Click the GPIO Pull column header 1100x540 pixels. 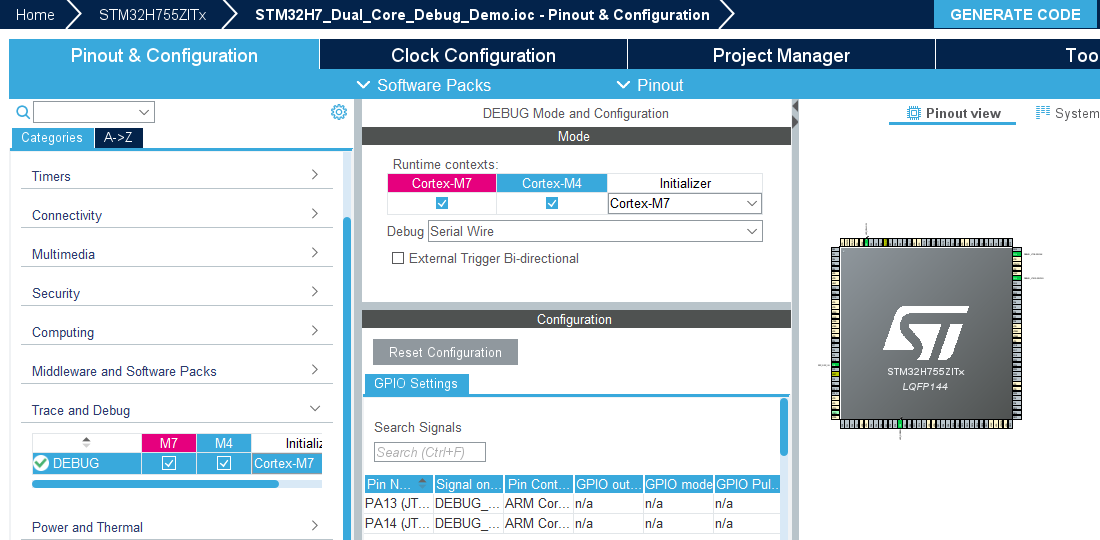pos(746,484)
